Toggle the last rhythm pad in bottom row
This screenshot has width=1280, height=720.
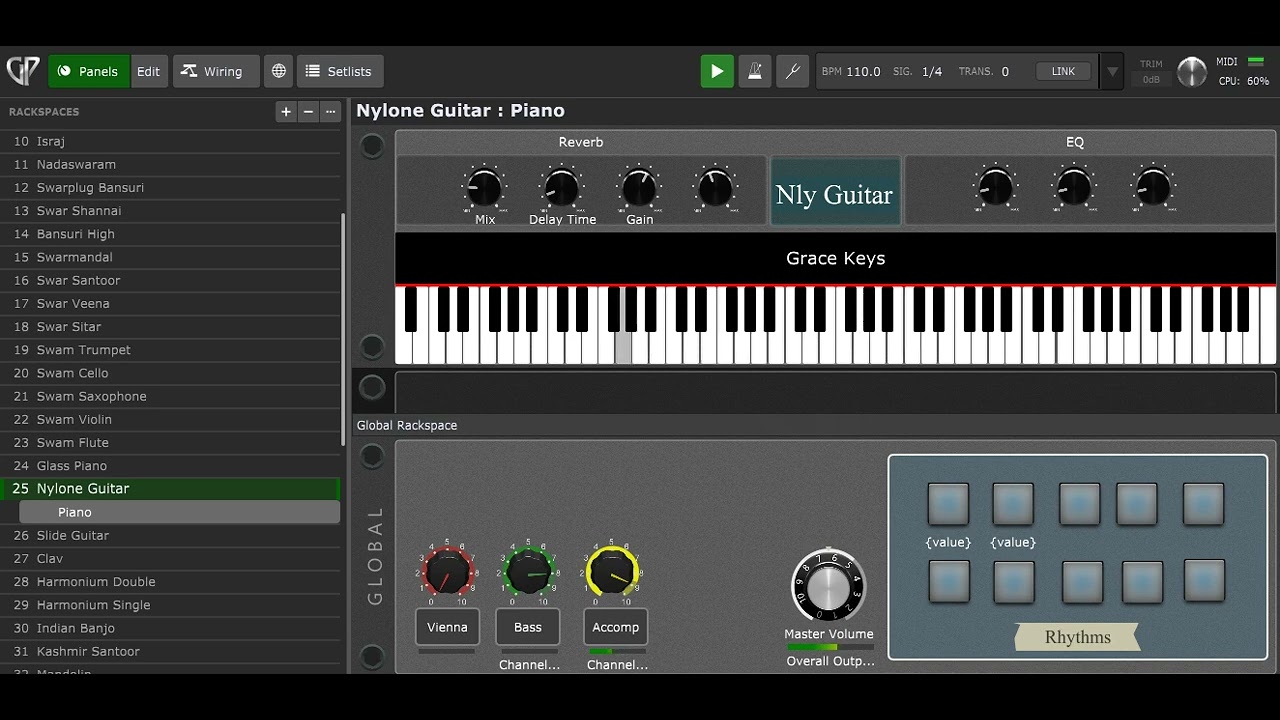pyautogui.click(x=1204, y=580)
